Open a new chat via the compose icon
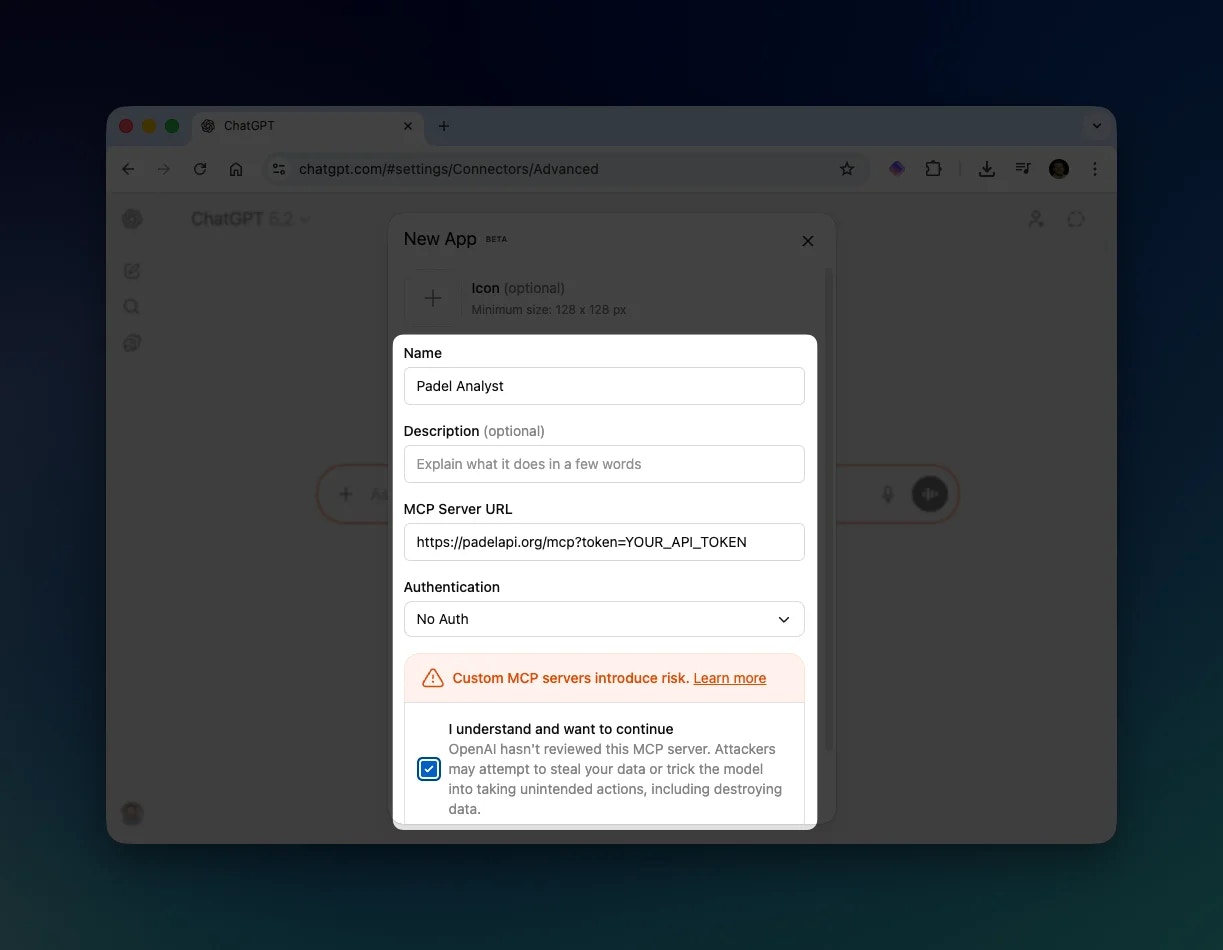 pos(132,270)
